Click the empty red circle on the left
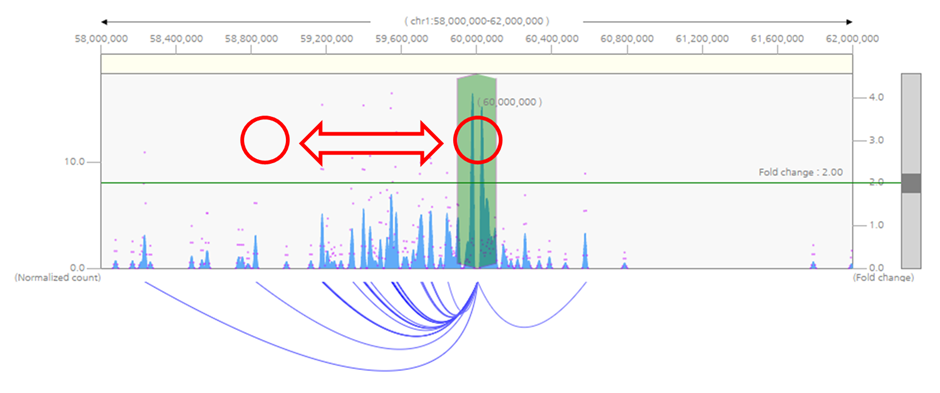This screenshot has width=940, height=393. coord(265,140)
